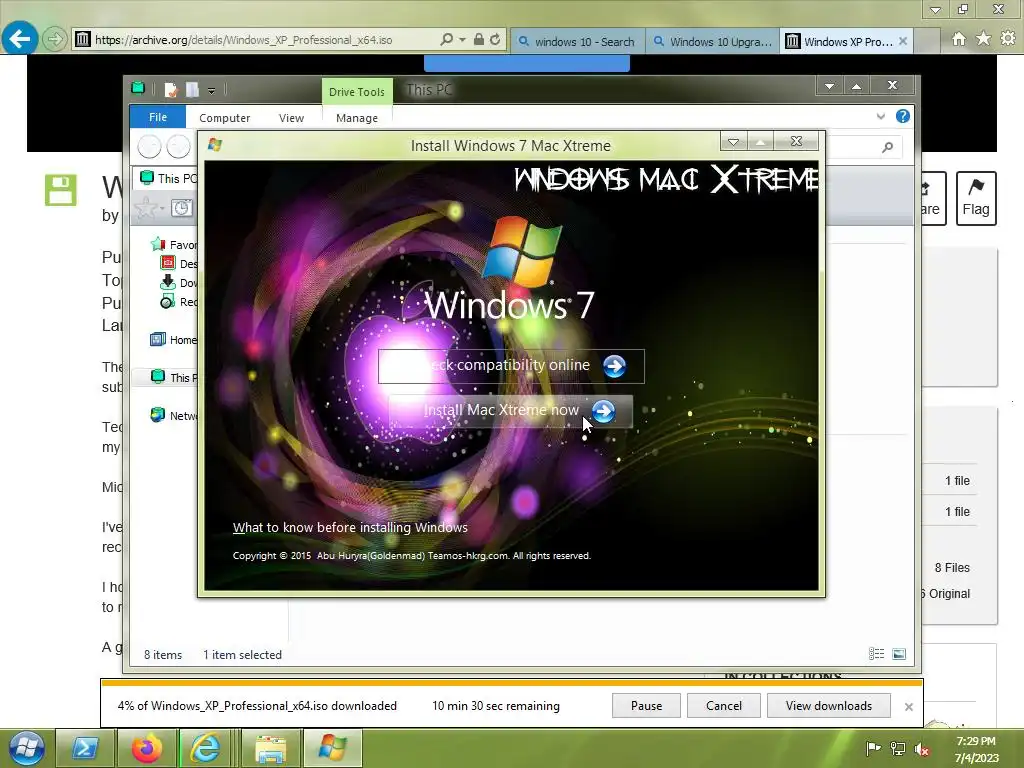
Task: Select This PC in the navigation pane
Action: 173,377
